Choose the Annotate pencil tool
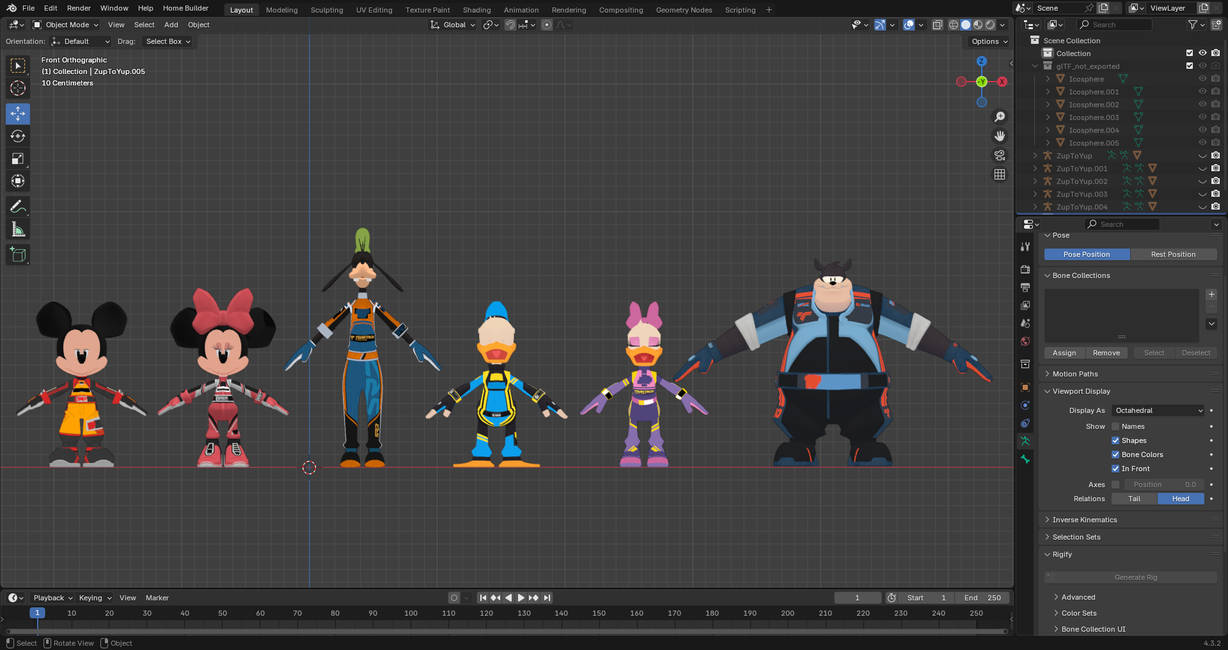The height and width of the screenshot is (650, 1228). [18, 206]
